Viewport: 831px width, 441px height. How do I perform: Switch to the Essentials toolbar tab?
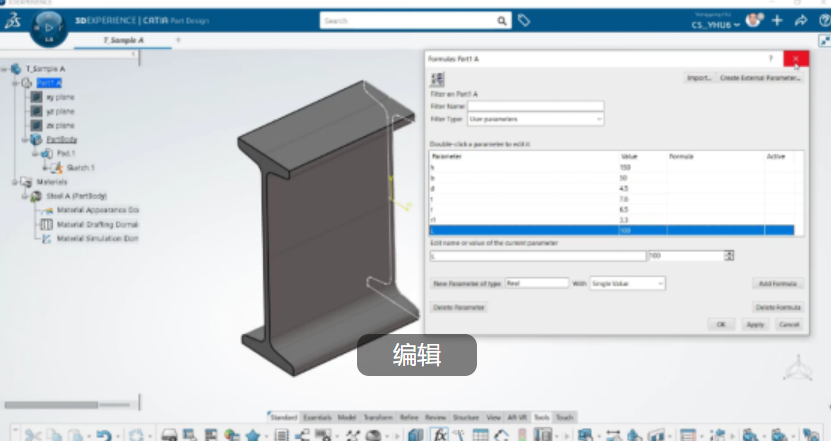pos(317,418)
